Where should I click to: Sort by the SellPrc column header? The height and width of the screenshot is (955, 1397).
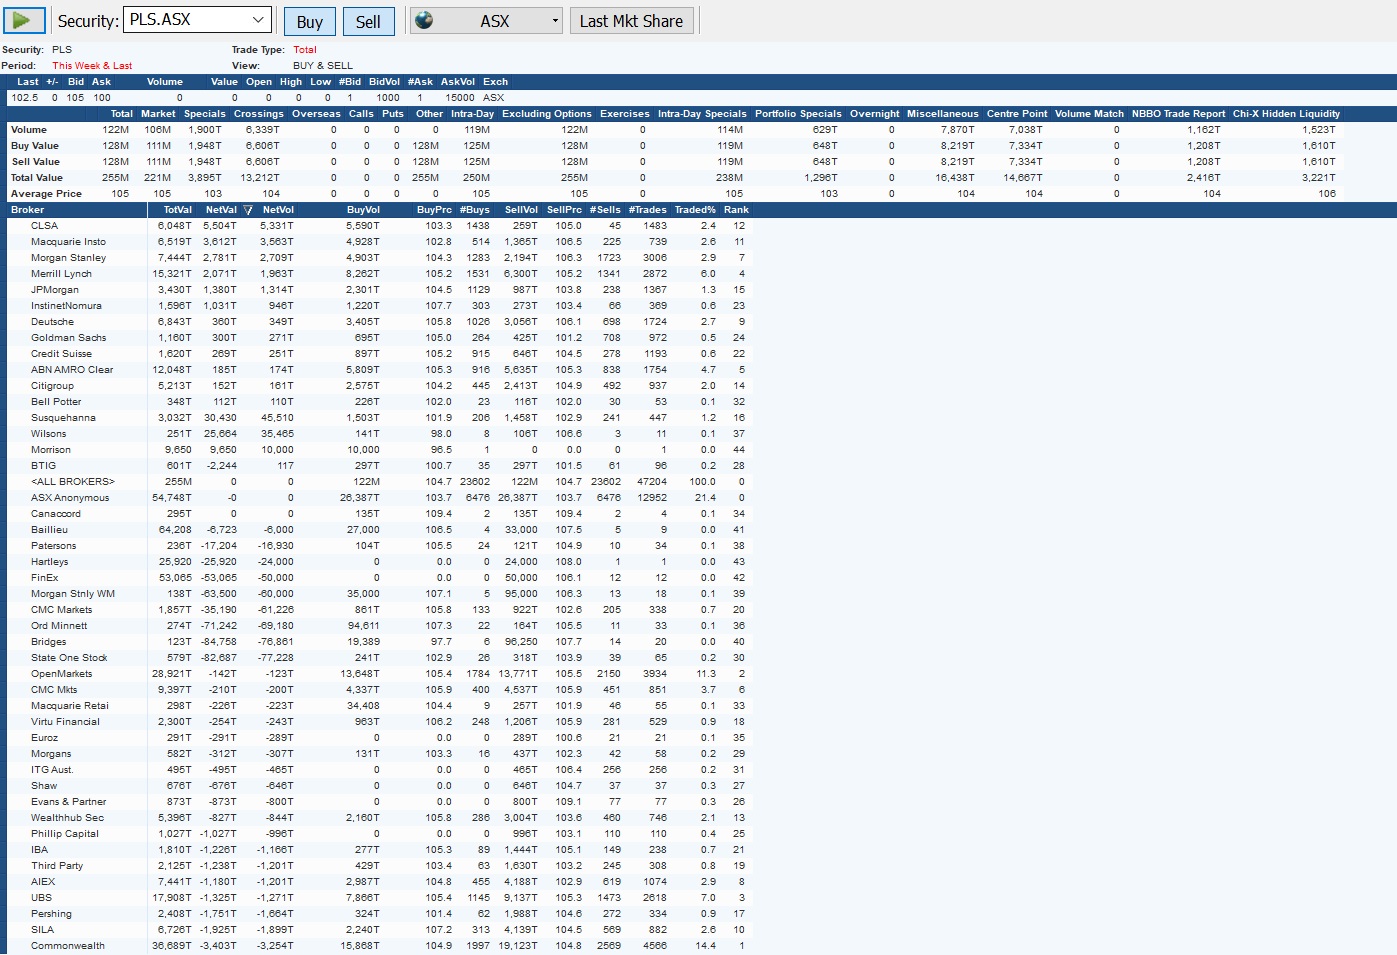point(564,210)
